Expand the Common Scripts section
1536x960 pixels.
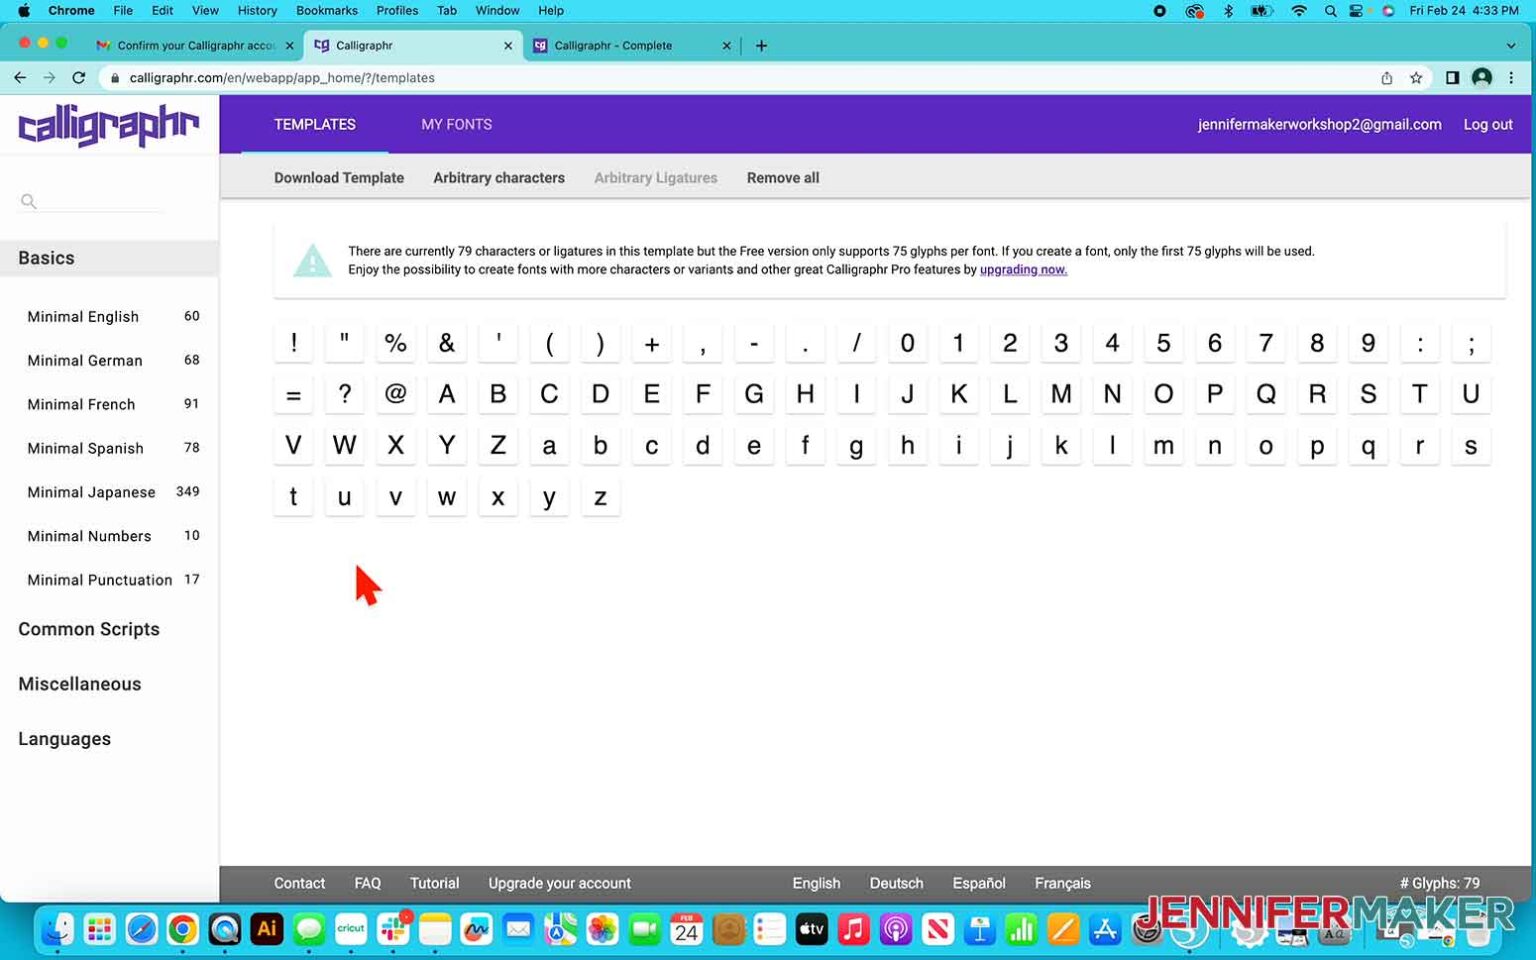pyautogui.click(x=89, y=629)
